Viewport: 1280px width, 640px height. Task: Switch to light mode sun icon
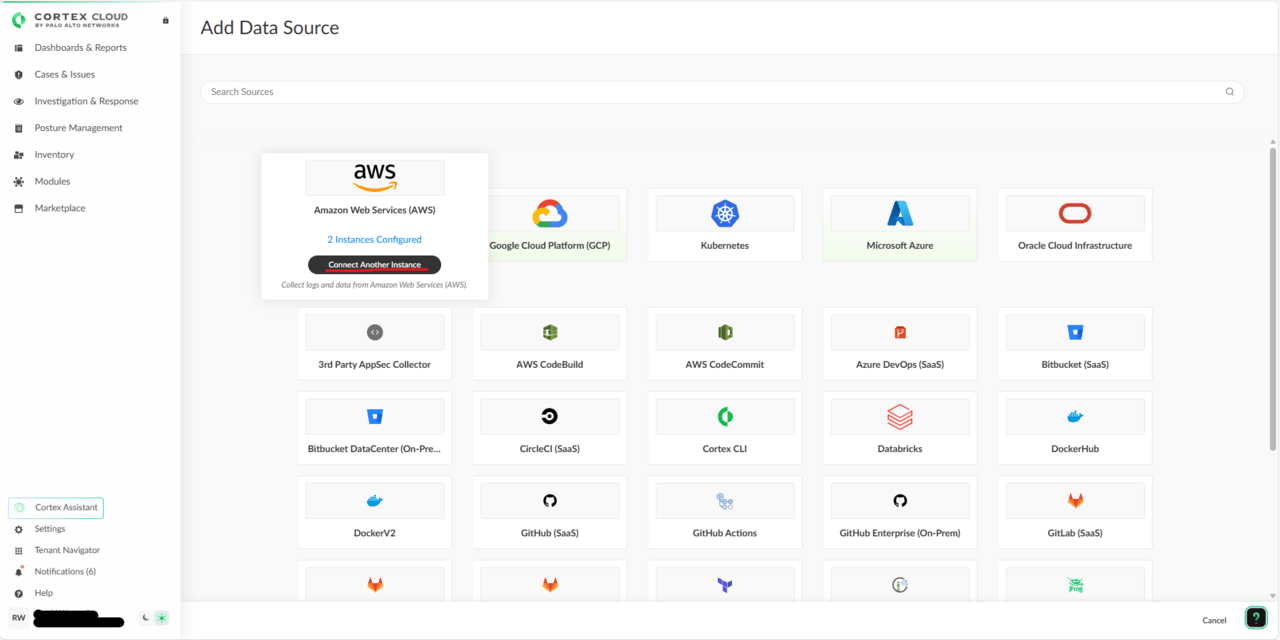(162, 618)
